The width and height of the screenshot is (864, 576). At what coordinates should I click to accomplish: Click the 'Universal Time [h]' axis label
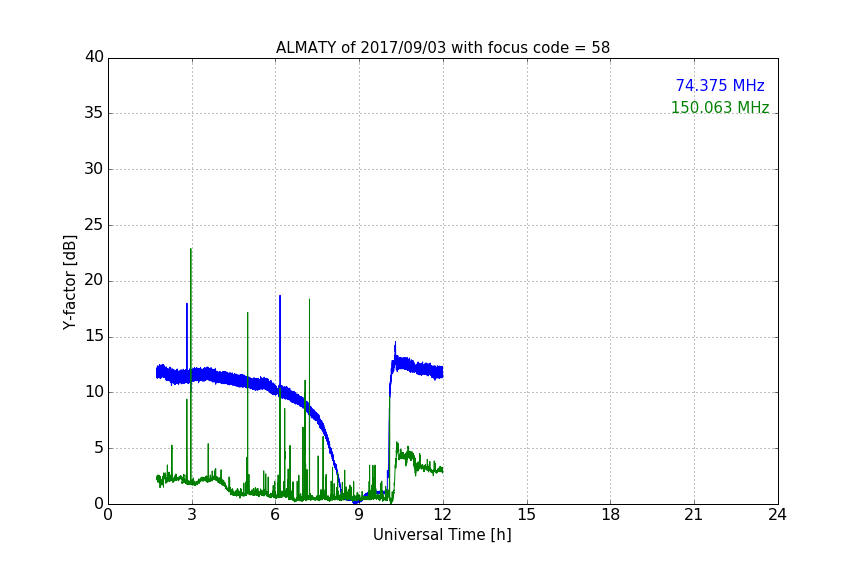click(x=442, y=535)
